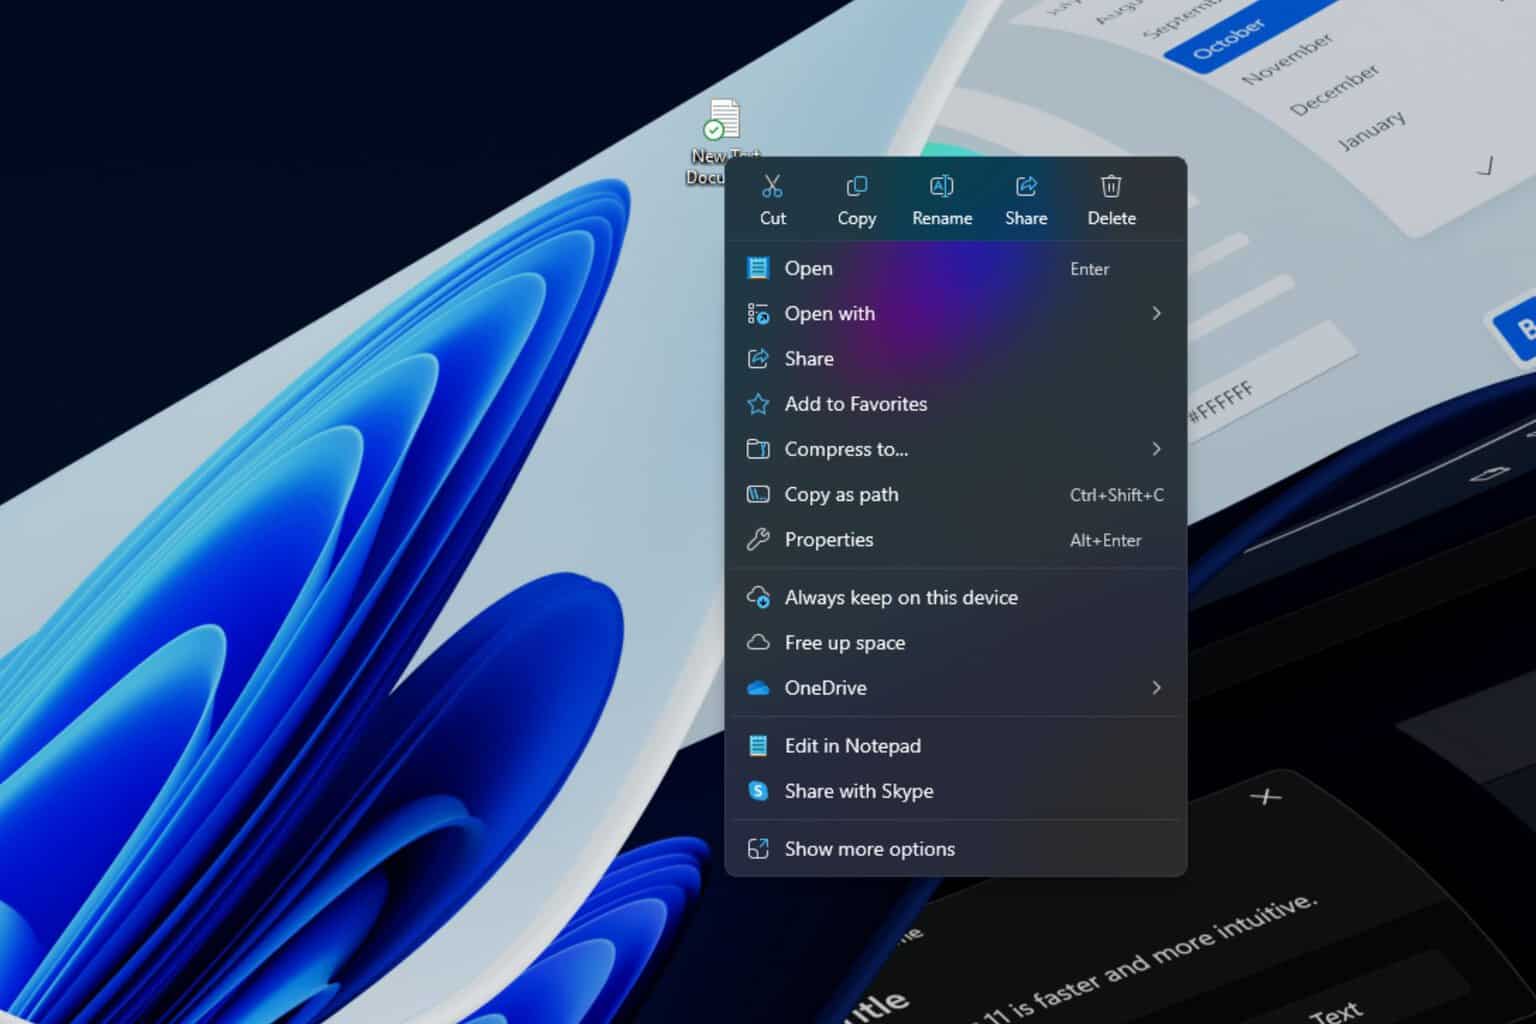Open Properties from the context menu
Screen dimensions: 1536x1024
click(828, 540)
